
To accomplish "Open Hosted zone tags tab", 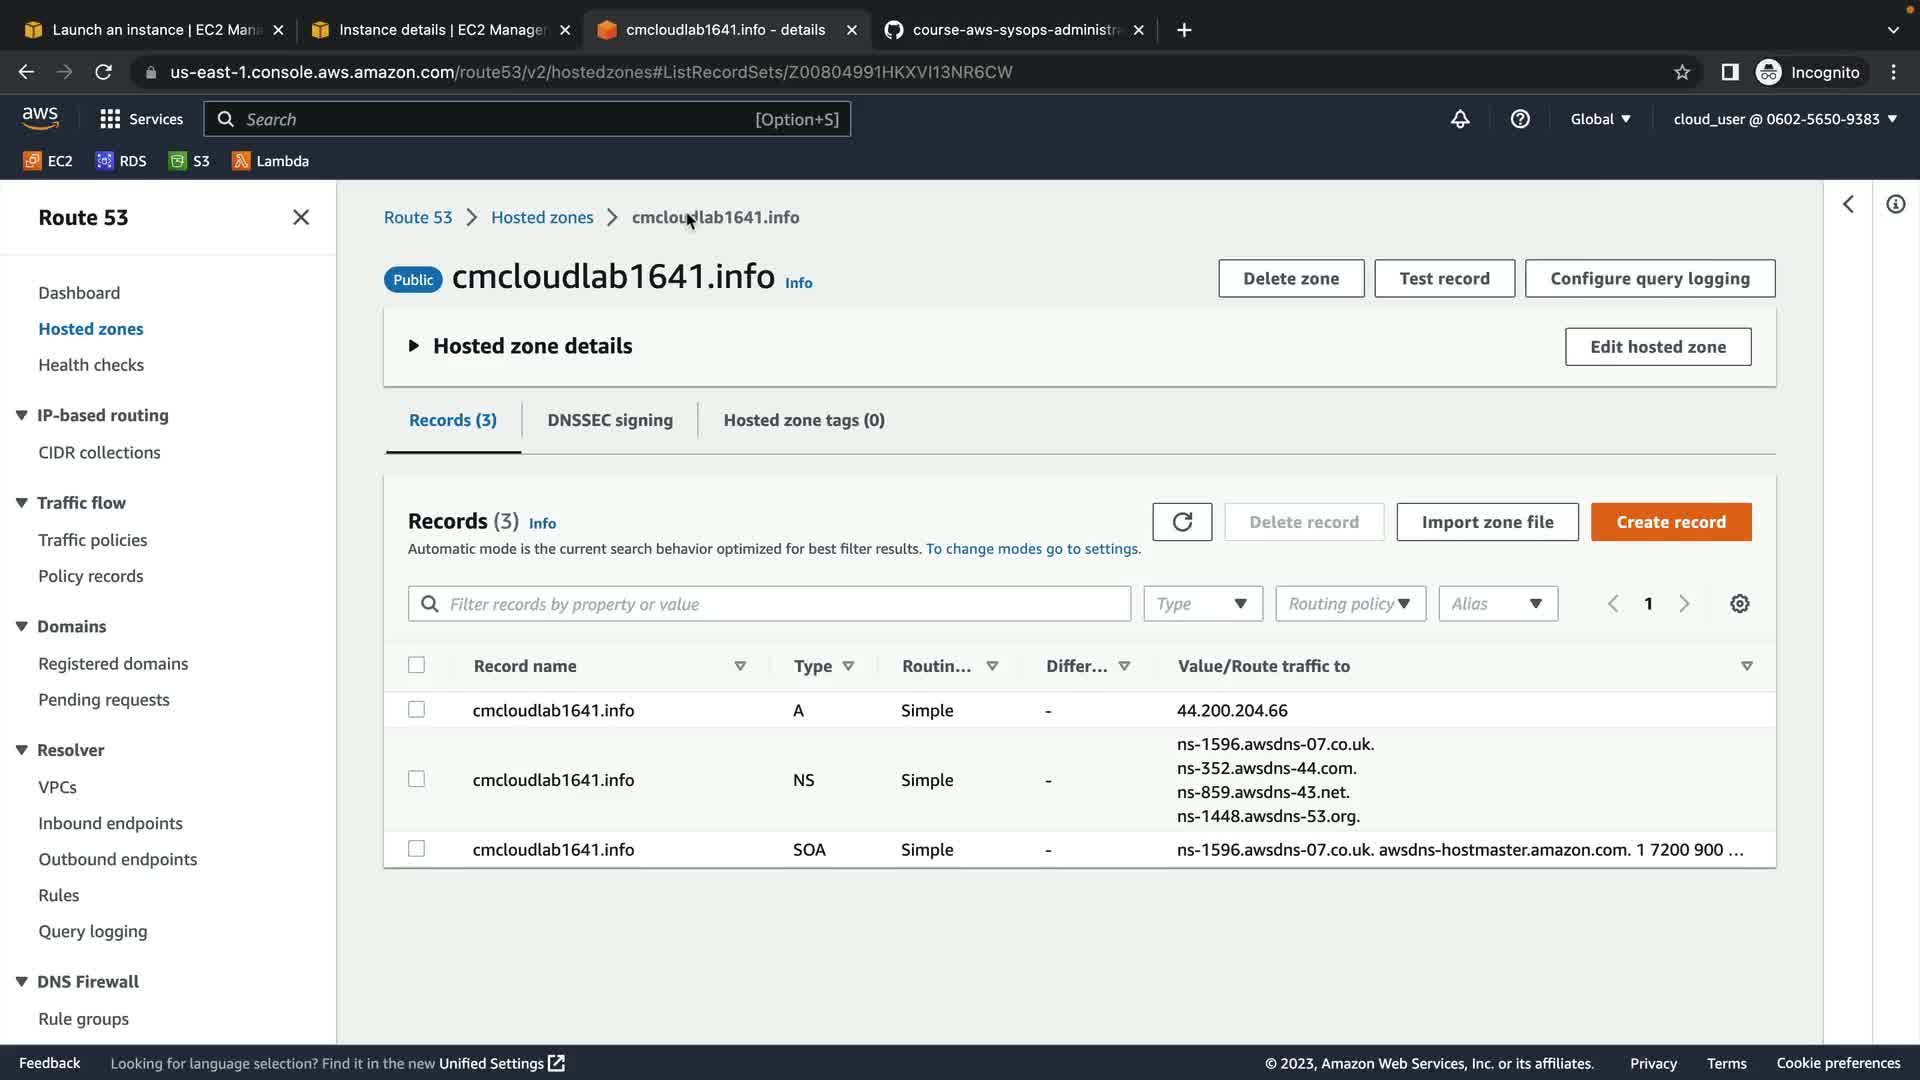I will [x=804, y=420].
